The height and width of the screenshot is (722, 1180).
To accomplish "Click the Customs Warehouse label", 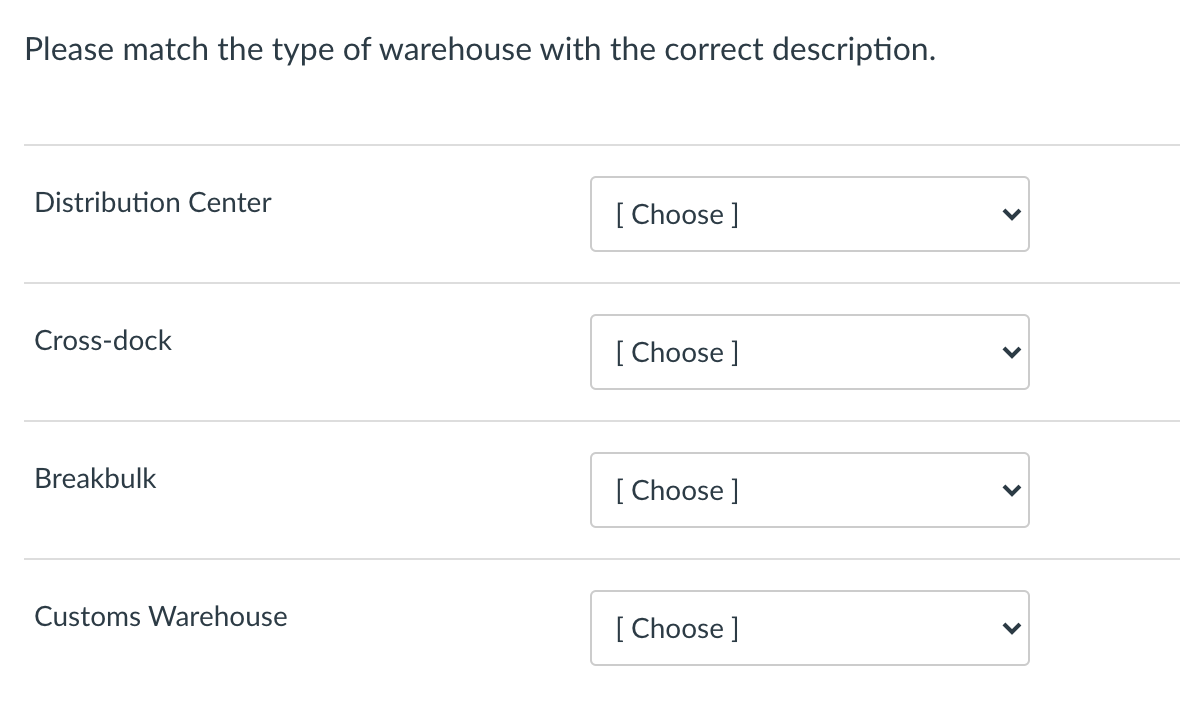I will 160,616.
